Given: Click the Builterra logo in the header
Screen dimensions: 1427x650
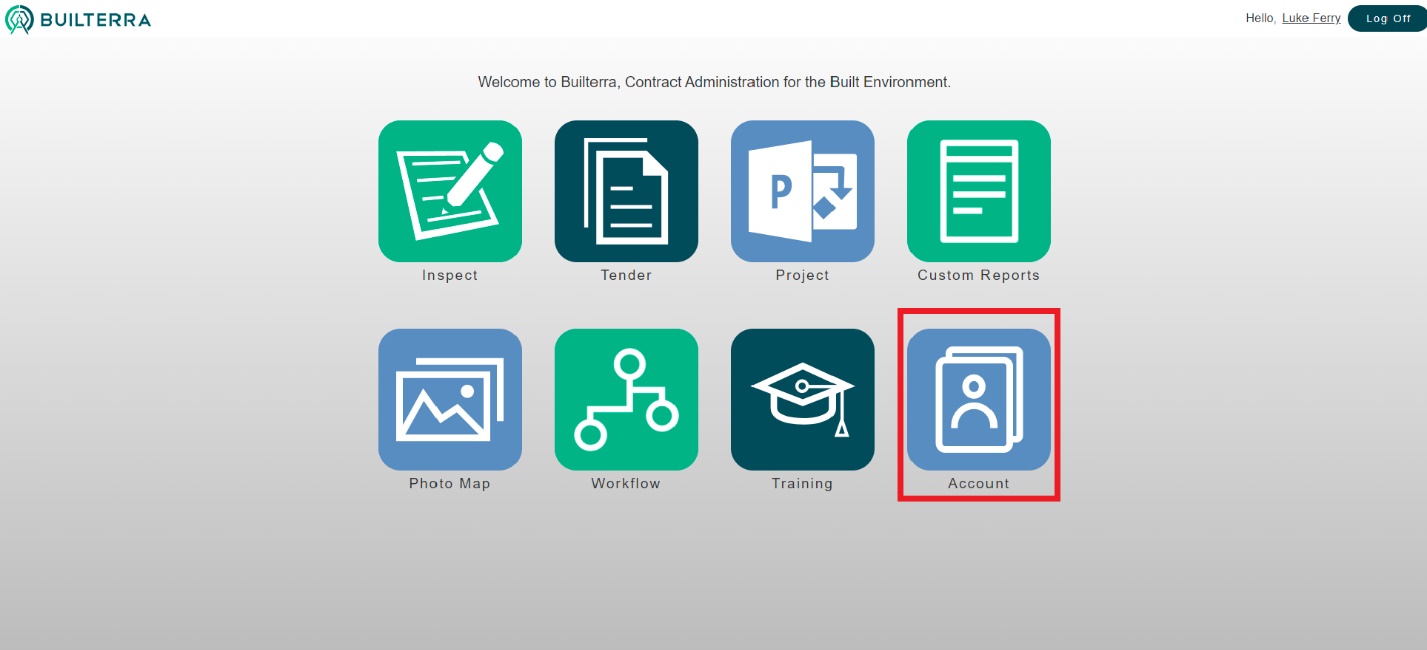Looking at the screenshot, I should [78, 19].
